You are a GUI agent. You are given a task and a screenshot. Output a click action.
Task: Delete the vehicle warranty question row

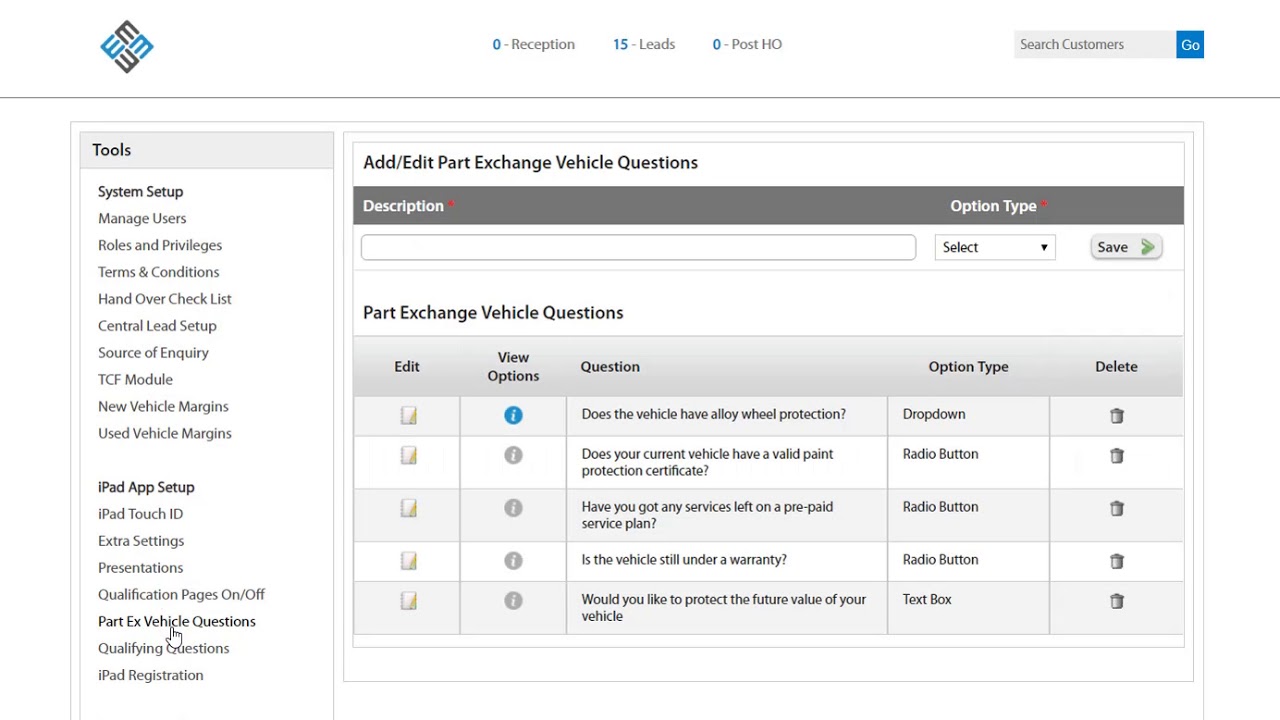(1116, 561)
